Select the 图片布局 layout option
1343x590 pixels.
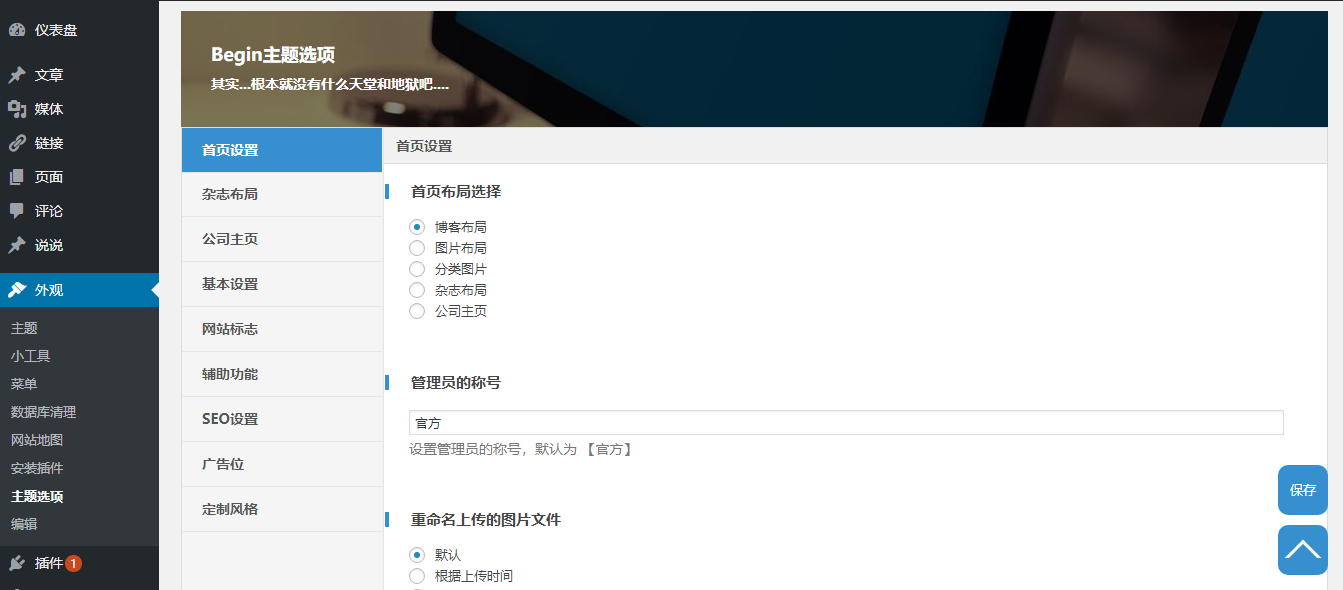point(417,247)
